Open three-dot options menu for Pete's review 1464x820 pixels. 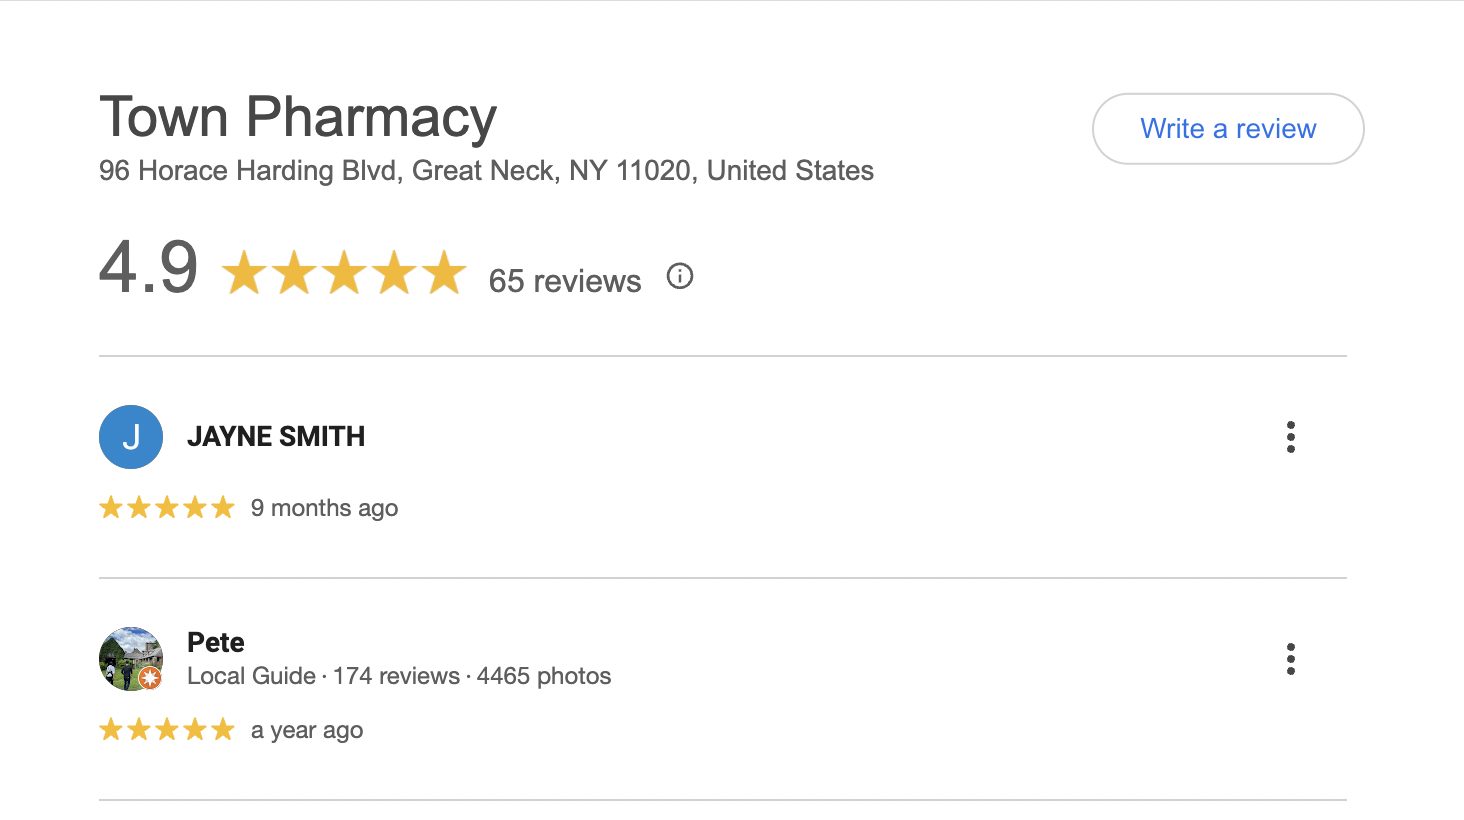1290,659
